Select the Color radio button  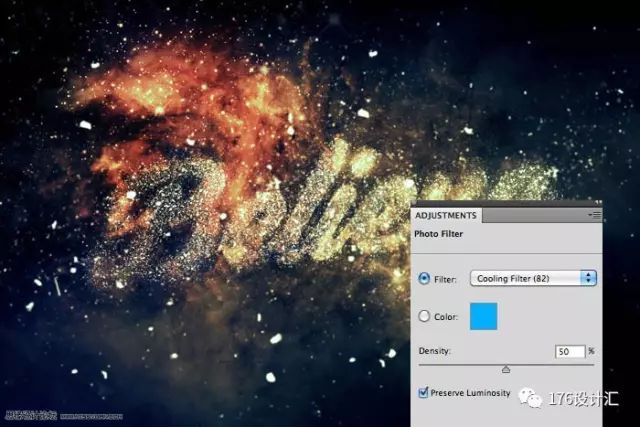click(425, 317)
